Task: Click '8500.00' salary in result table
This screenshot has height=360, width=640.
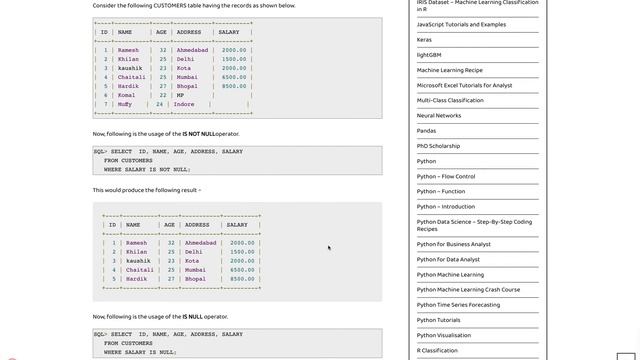Action: [x=242, y=279]
